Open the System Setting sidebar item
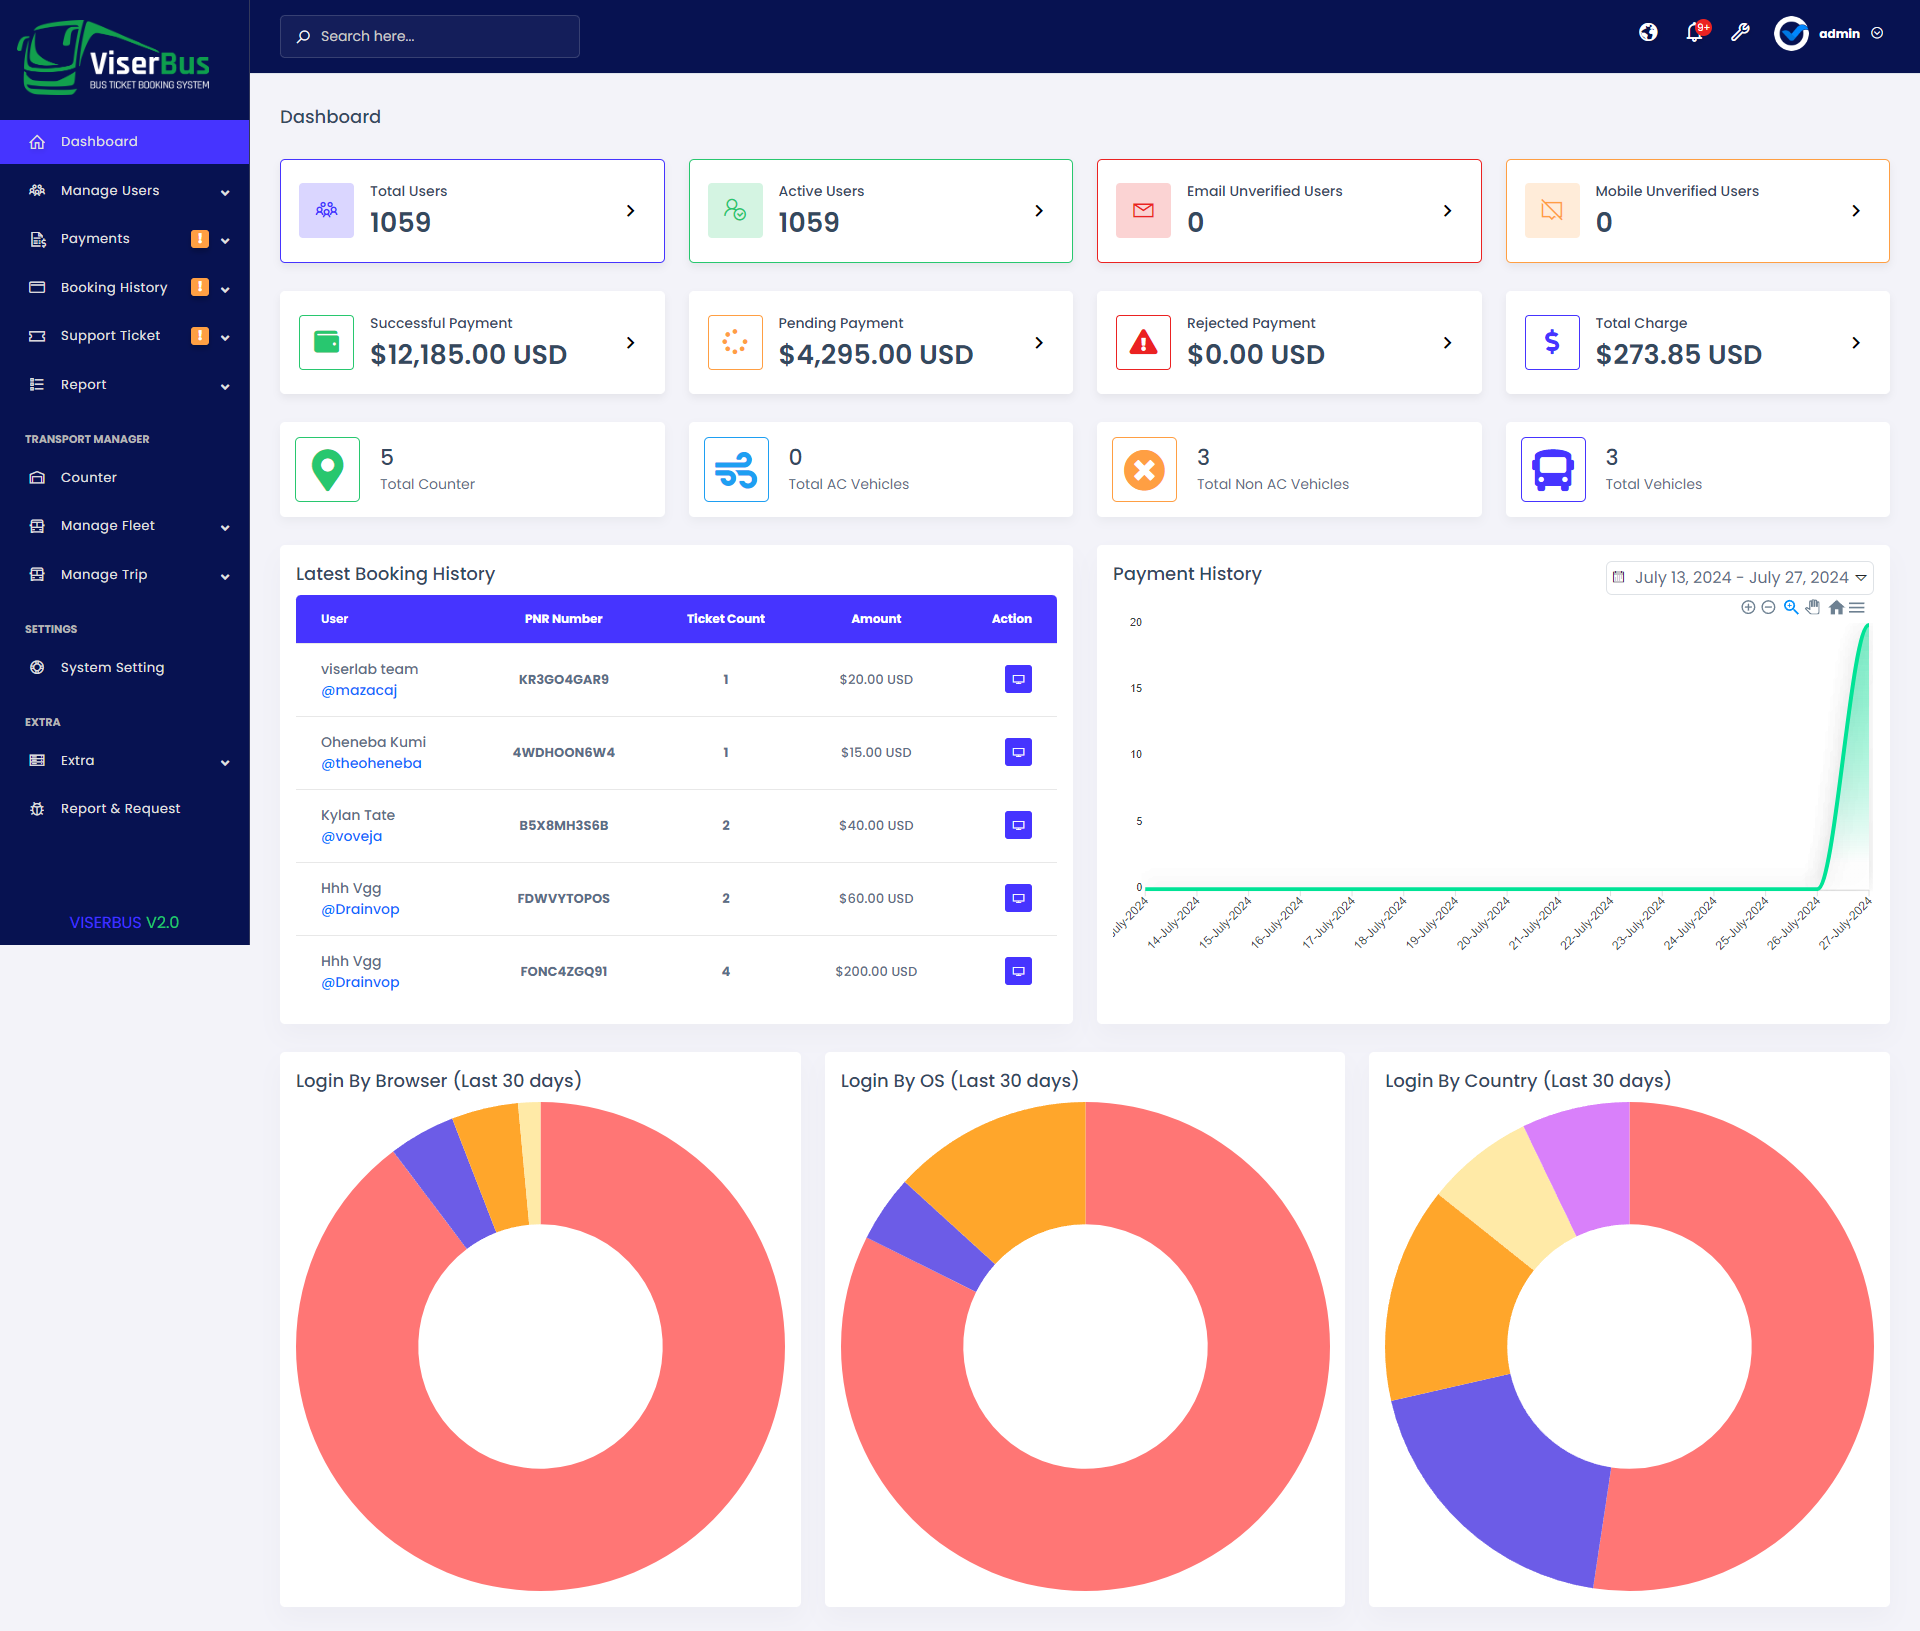Screen dimensions: 1920x1631 click(111, 667)
